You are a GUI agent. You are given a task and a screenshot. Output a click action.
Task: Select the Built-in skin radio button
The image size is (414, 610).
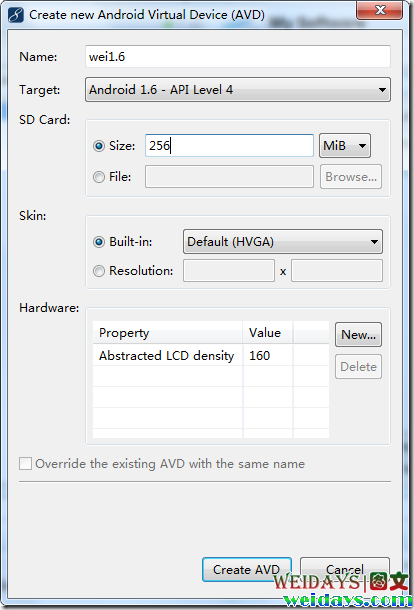(x=99, y=242)
